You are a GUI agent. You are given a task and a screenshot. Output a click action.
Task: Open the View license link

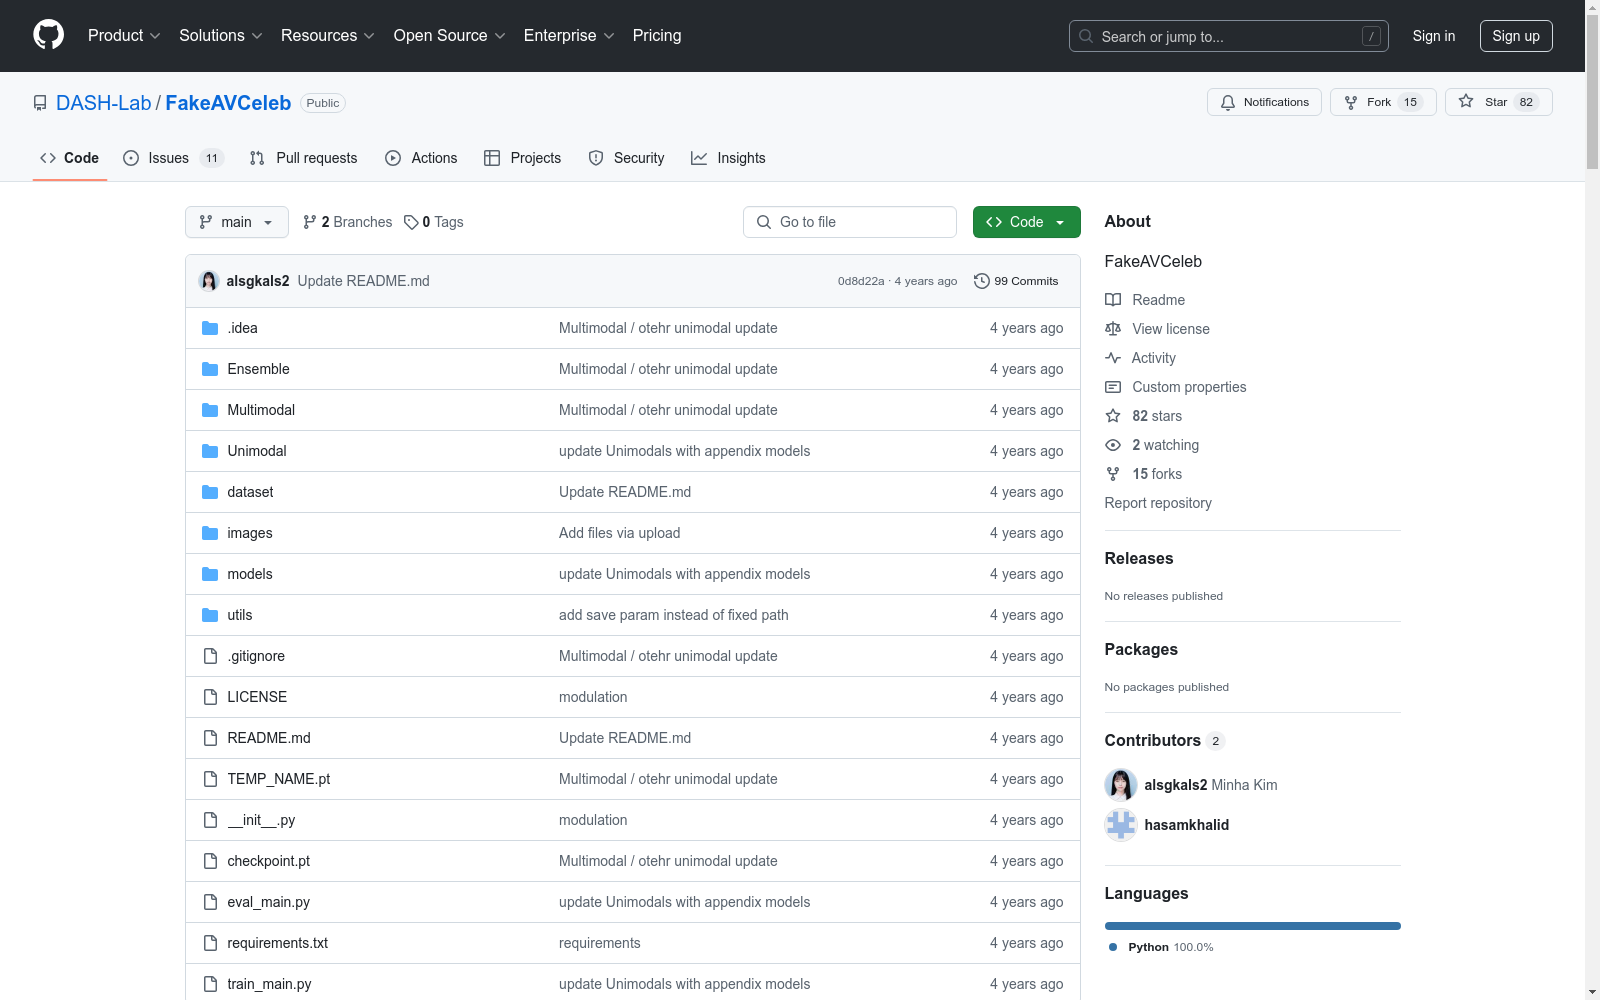tap(1171, 329)
